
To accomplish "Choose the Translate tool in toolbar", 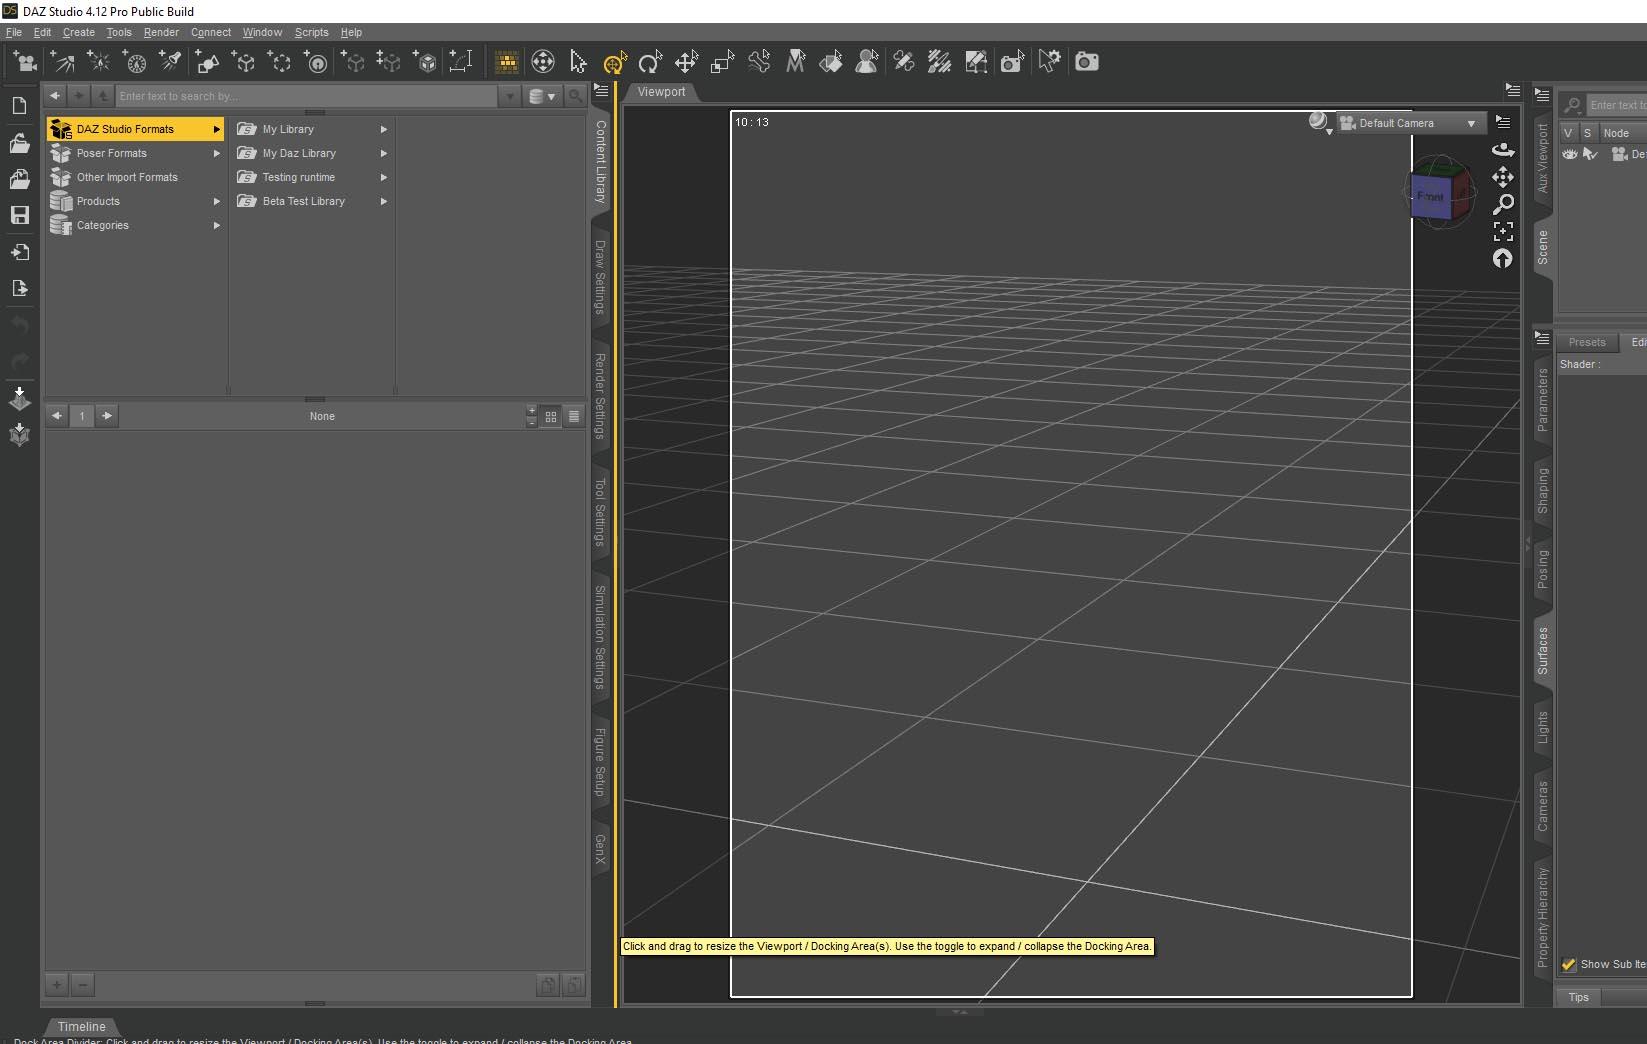I will pyautogui.click(x=686, y=63).
